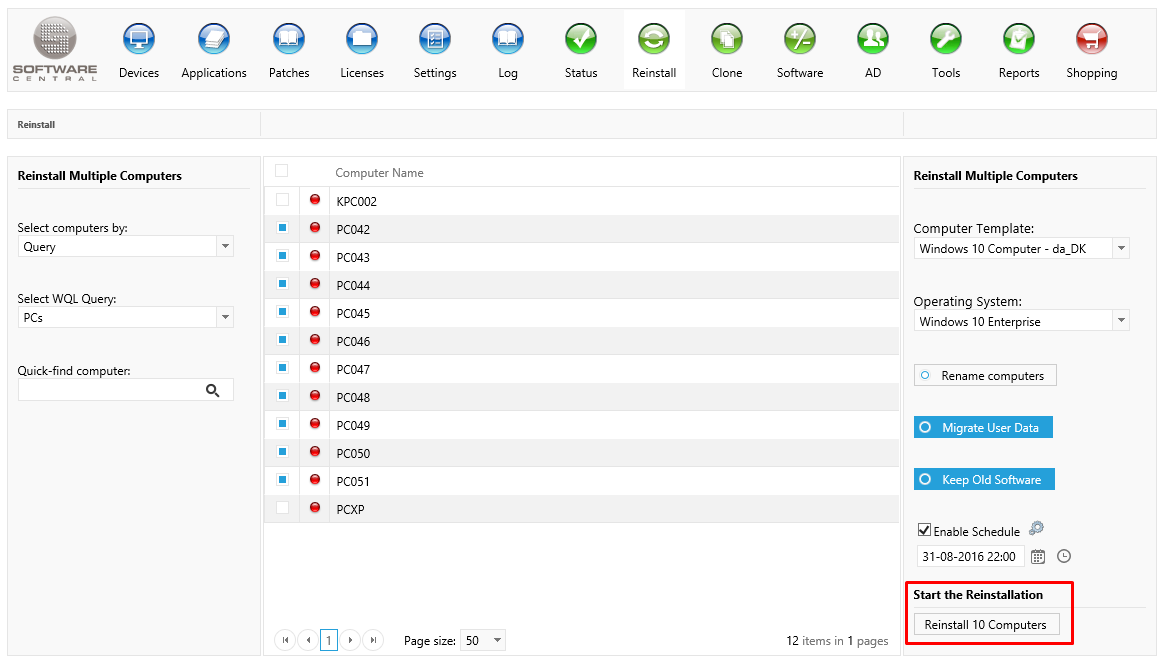Open the Devices section icon
Viewport: 1163px width, 661px height.
[138, 40]
